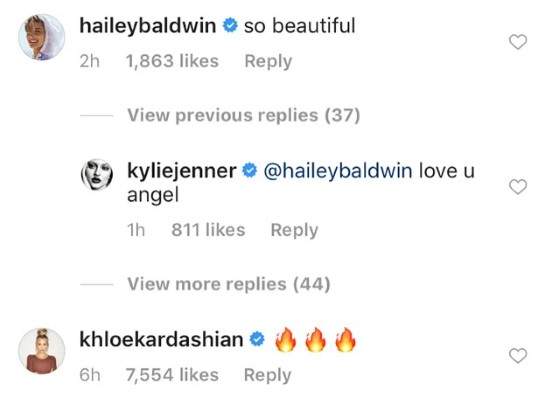Open the kyliejenner username link
560x405 pixels.
[182, 171]
